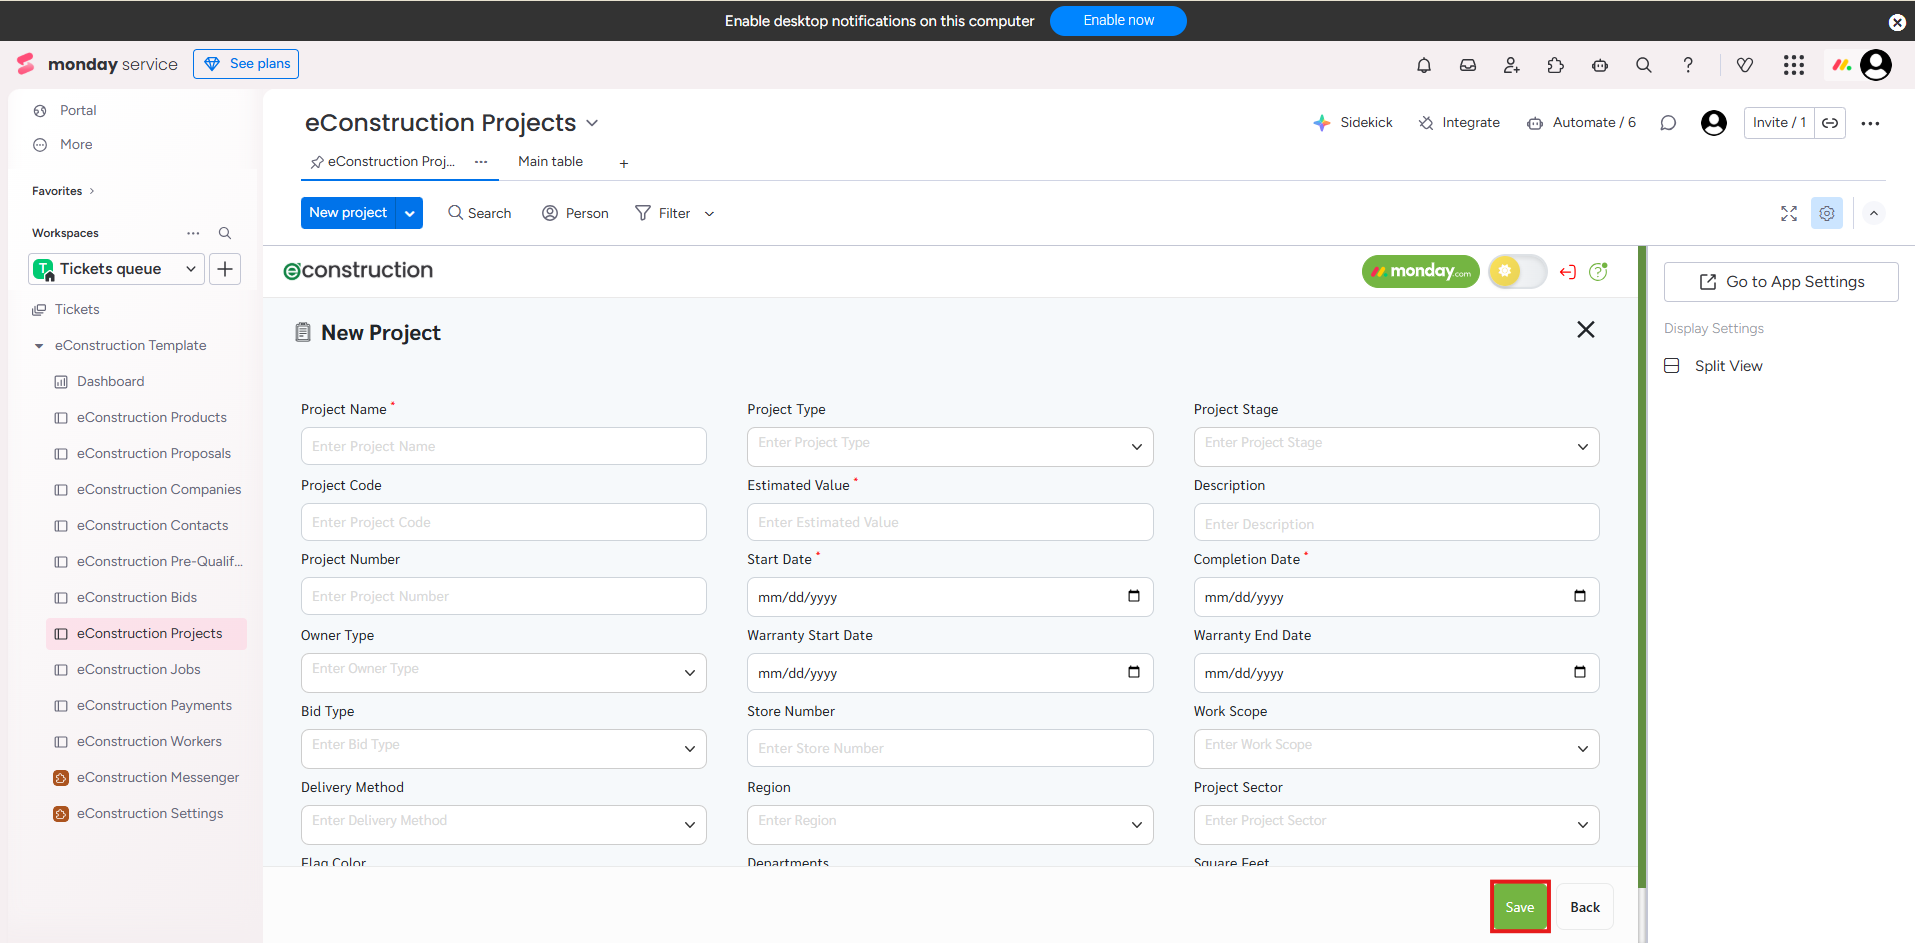Screen dimensions: 1915x943
Task: Click the red logout arrow icon
Action: (x=1568, y=272)
